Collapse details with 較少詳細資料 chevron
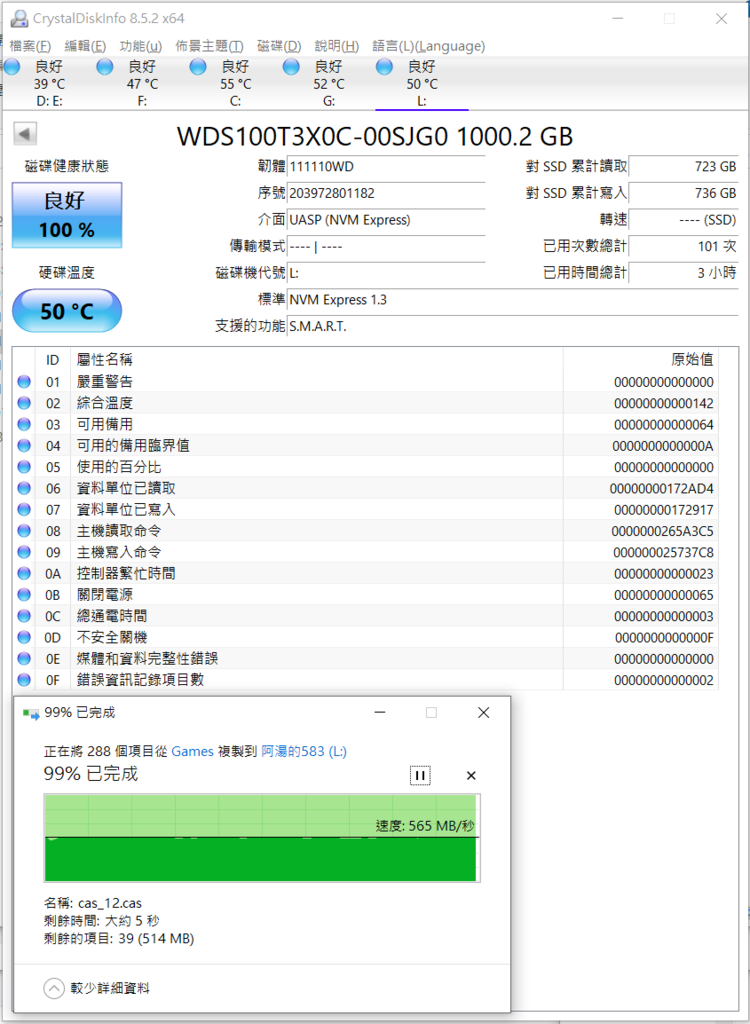 [x=54, y=988]
